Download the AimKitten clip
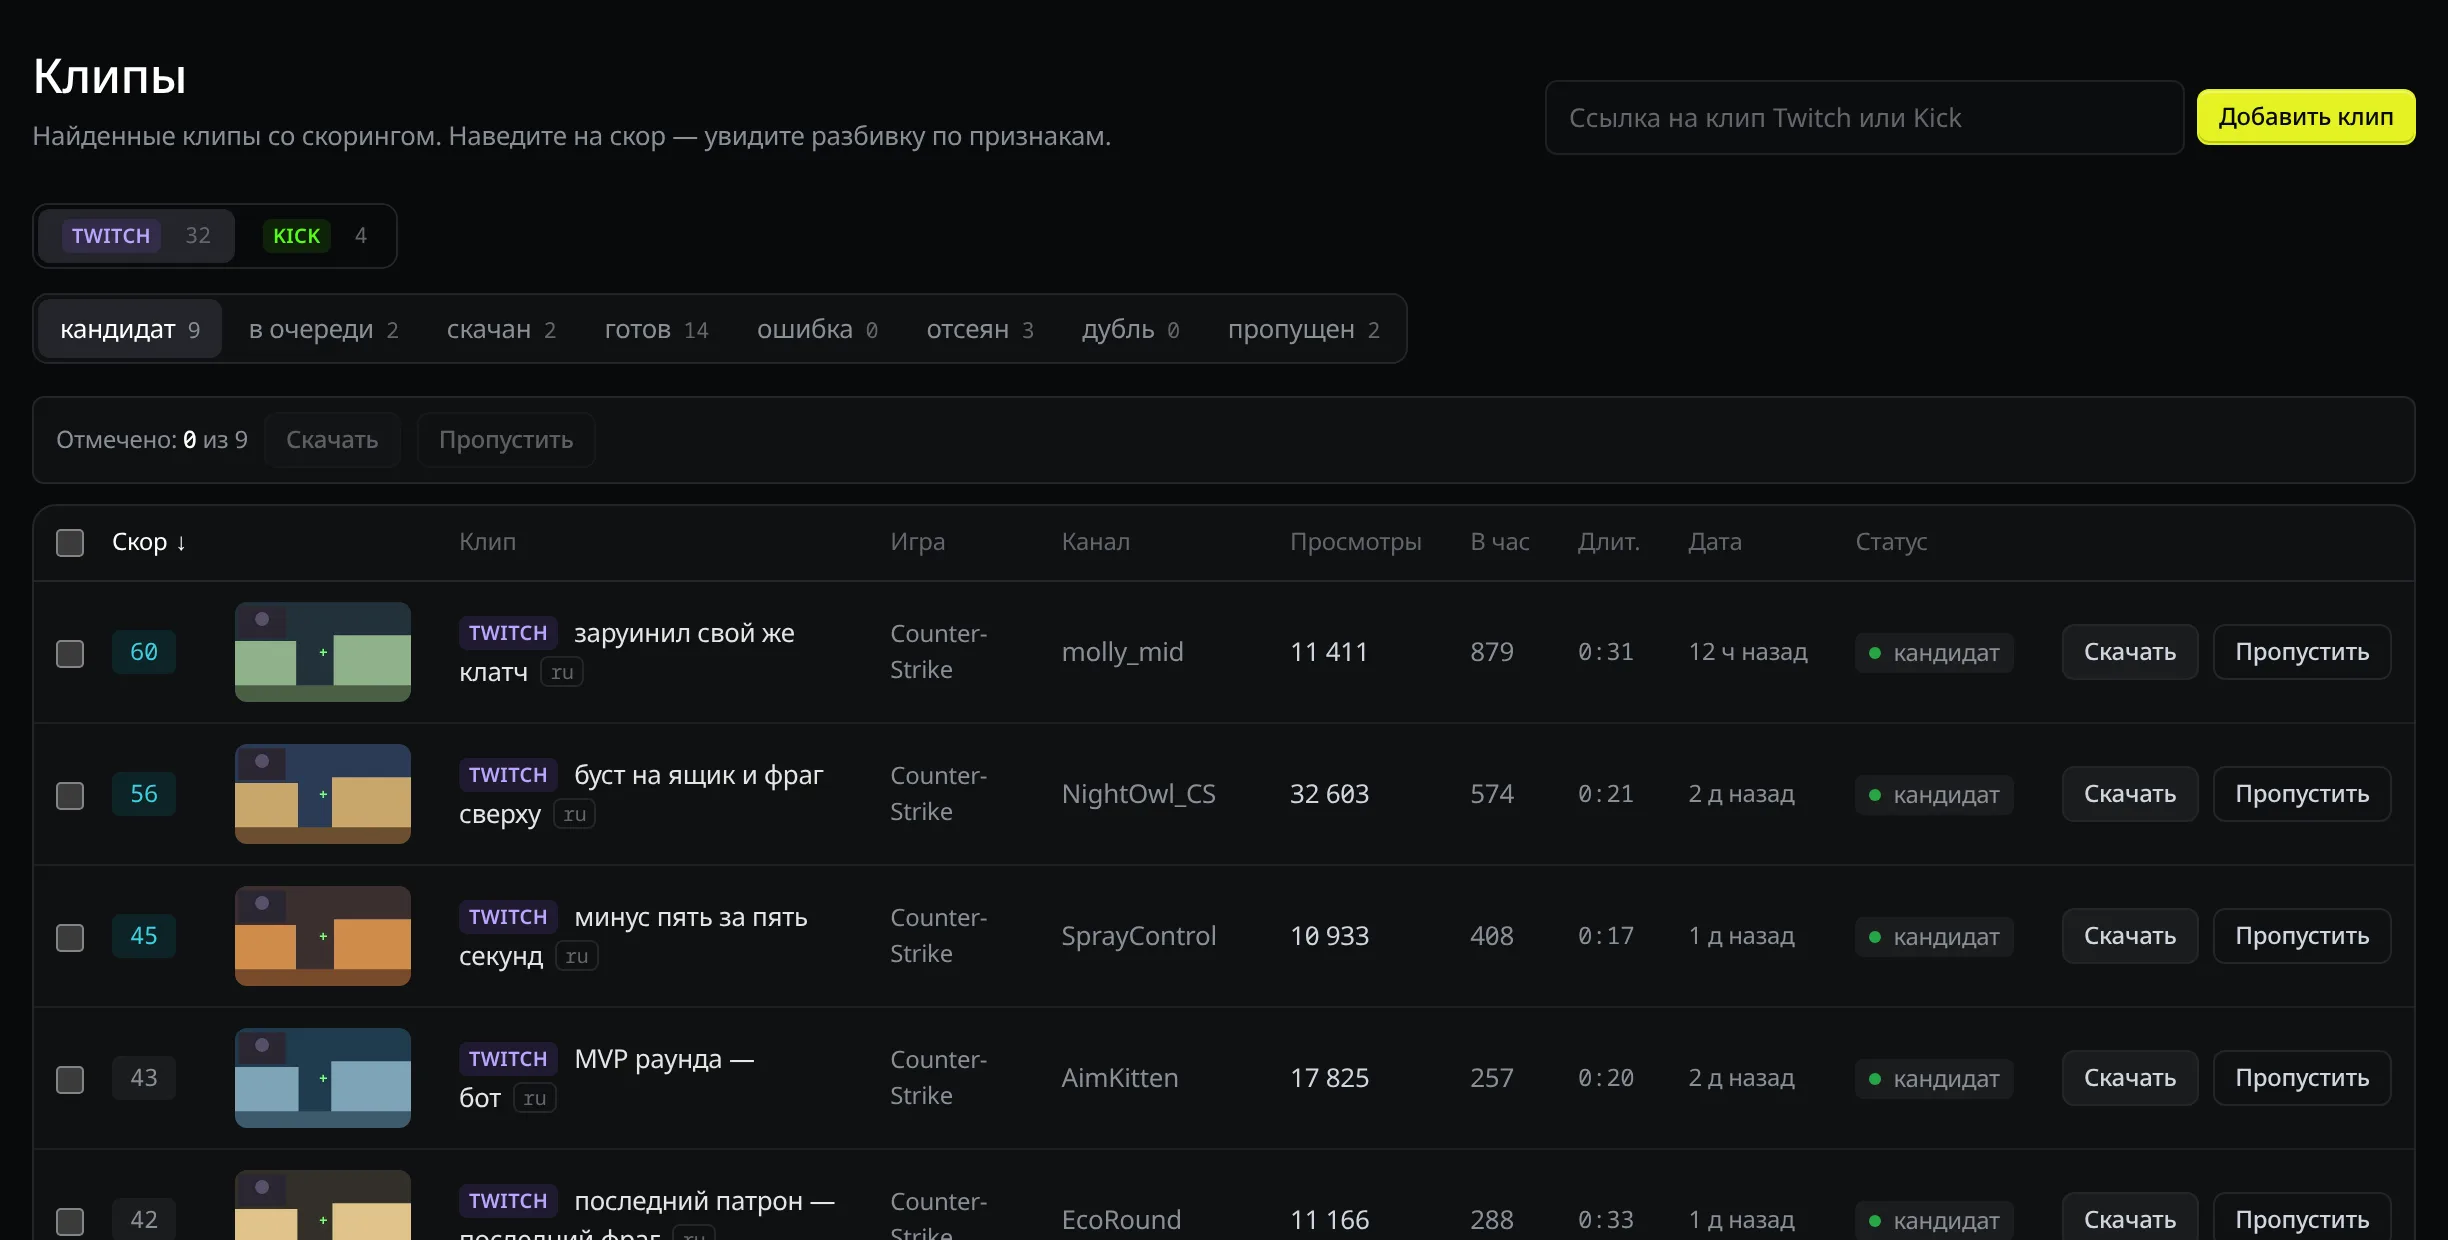 click(2130, 1078)
